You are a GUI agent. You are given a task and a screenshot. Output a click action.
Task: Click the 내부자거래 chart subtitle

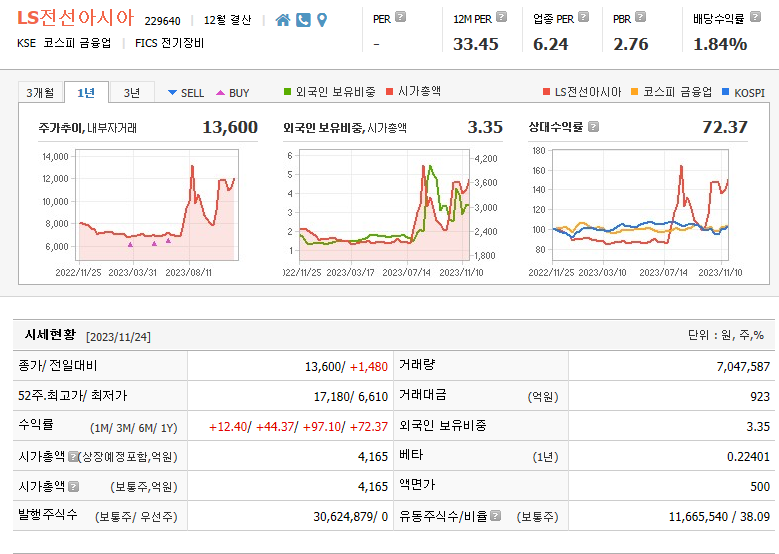[x=112, y=128]
